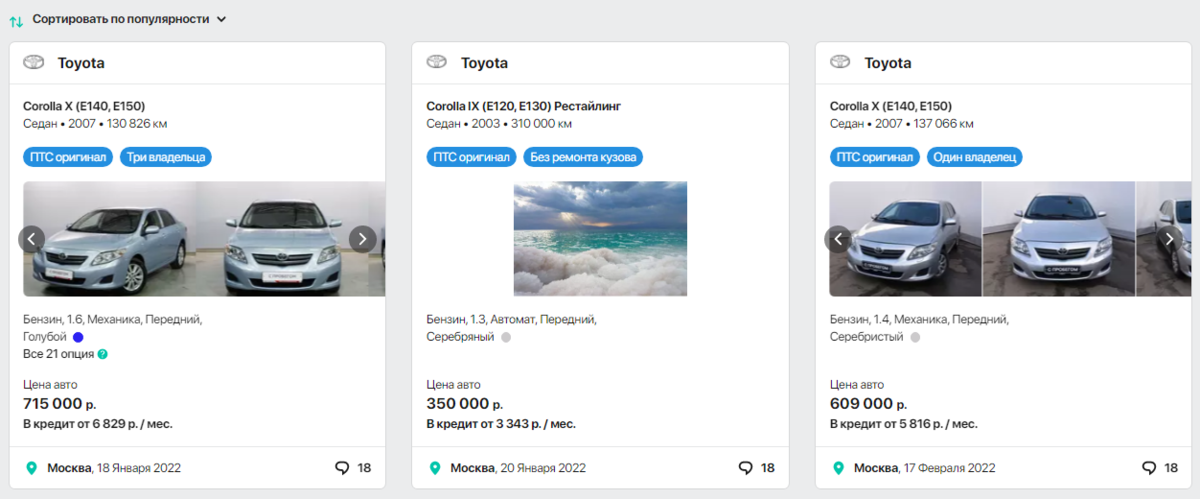This screenshot has width=1200, height=499.
Task: Show next photo of blue Corolla
Action: point(362,238)
